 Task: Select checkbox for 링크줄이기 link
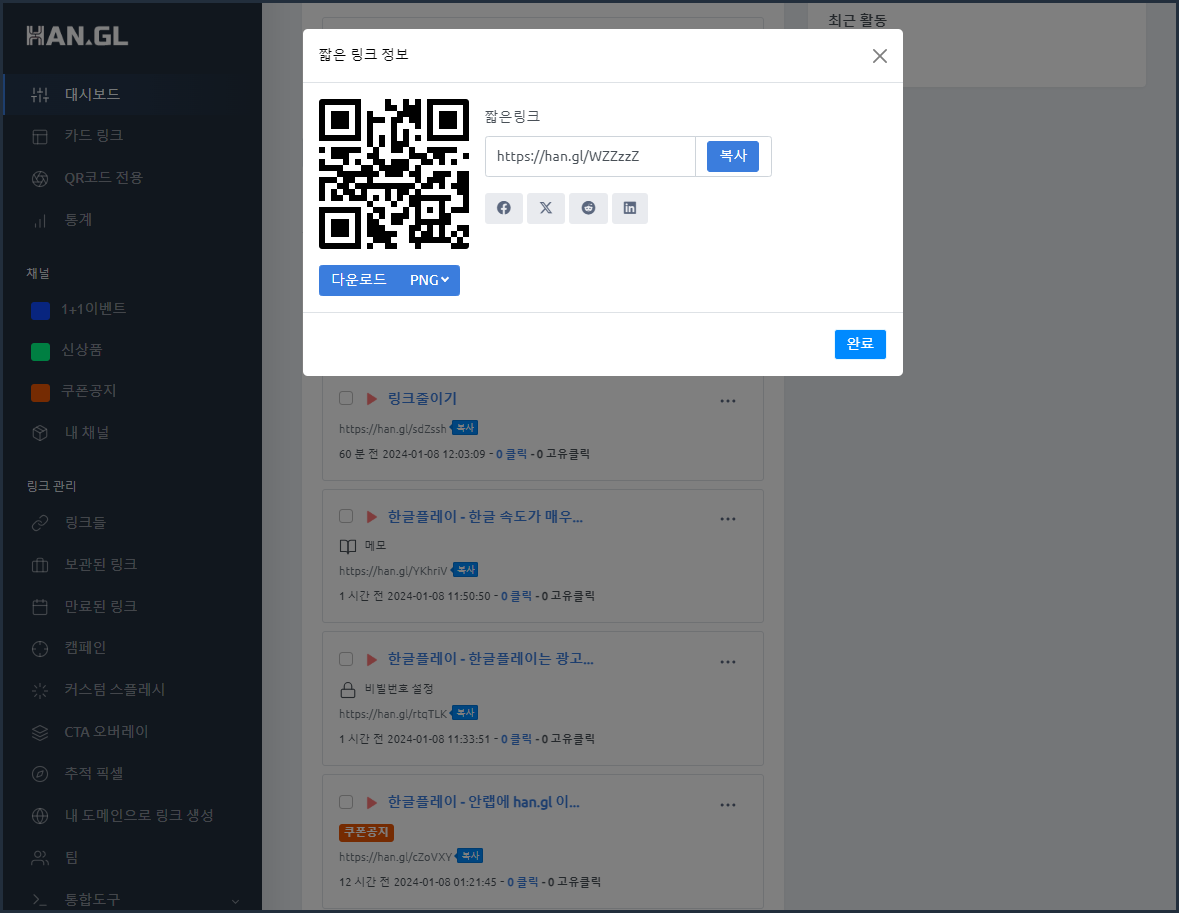(x=346, y=398)
